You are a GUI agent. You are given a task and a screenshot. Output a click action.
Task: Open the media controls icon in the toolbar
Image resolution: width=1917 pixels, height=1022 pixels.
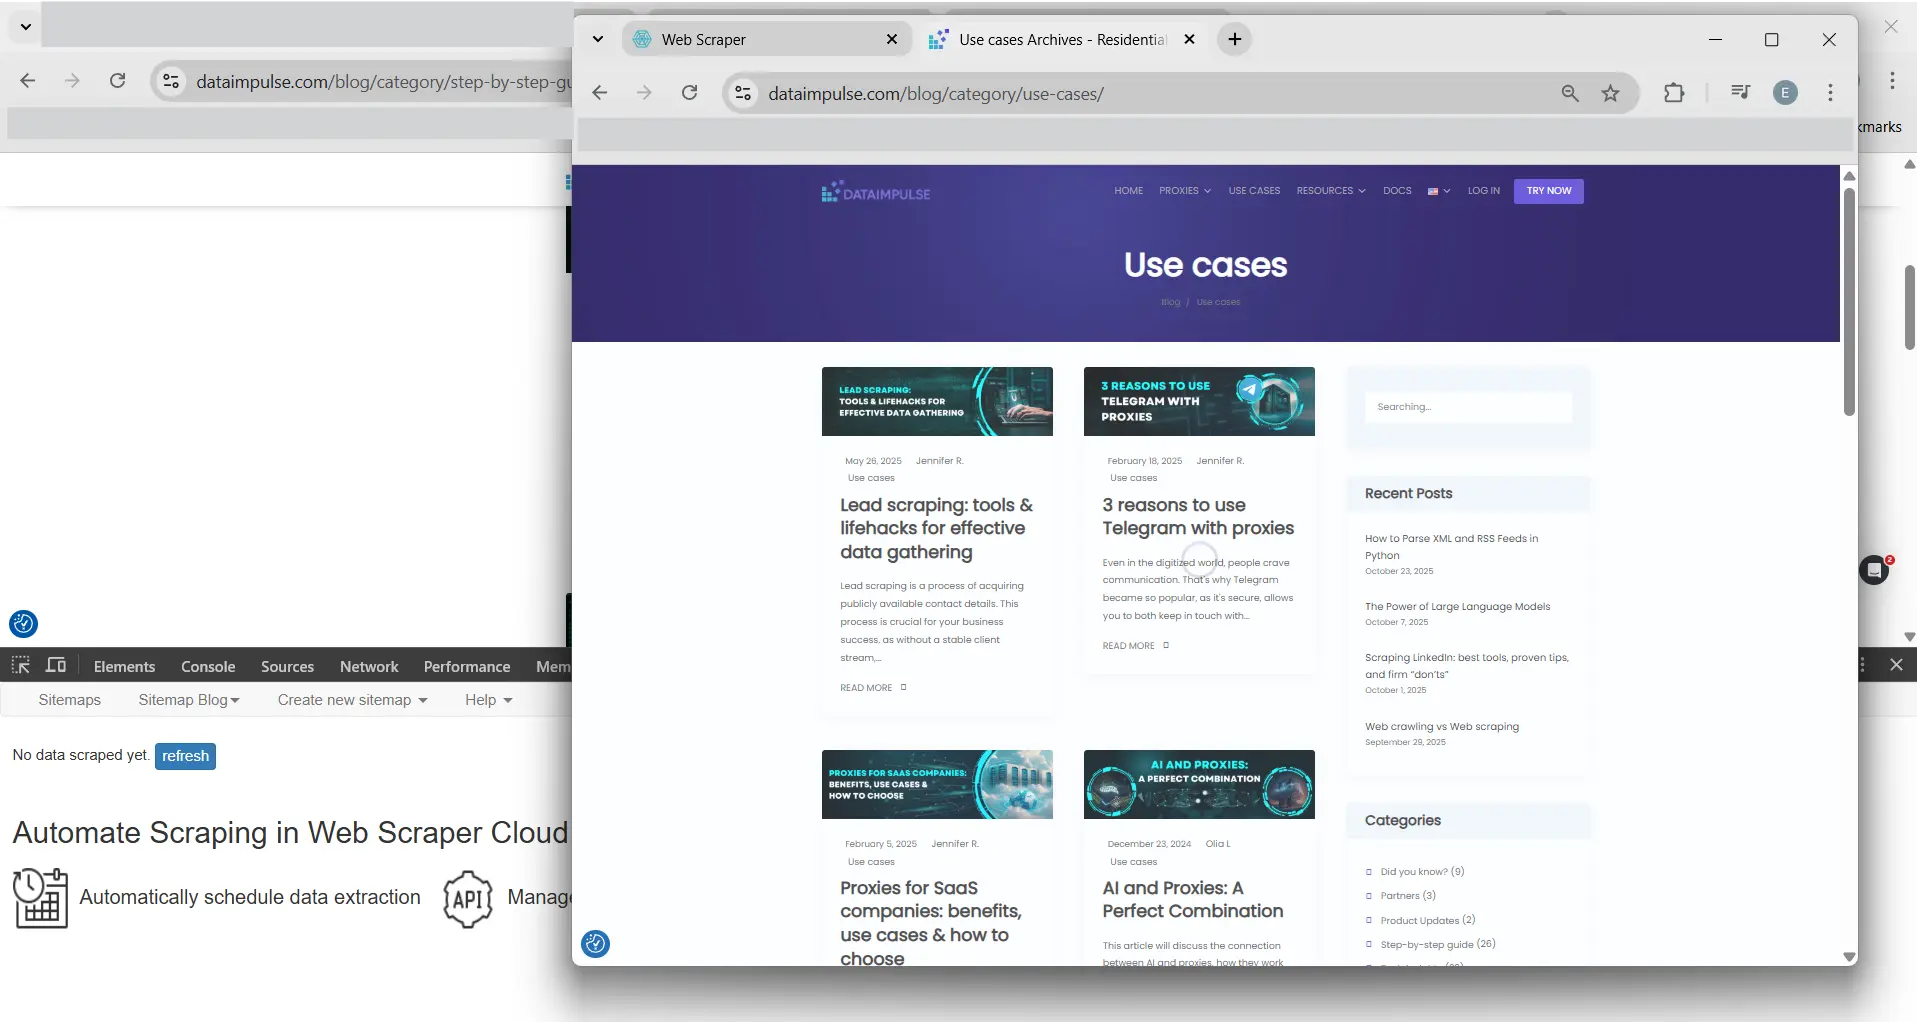click(x=1738, y=93)
